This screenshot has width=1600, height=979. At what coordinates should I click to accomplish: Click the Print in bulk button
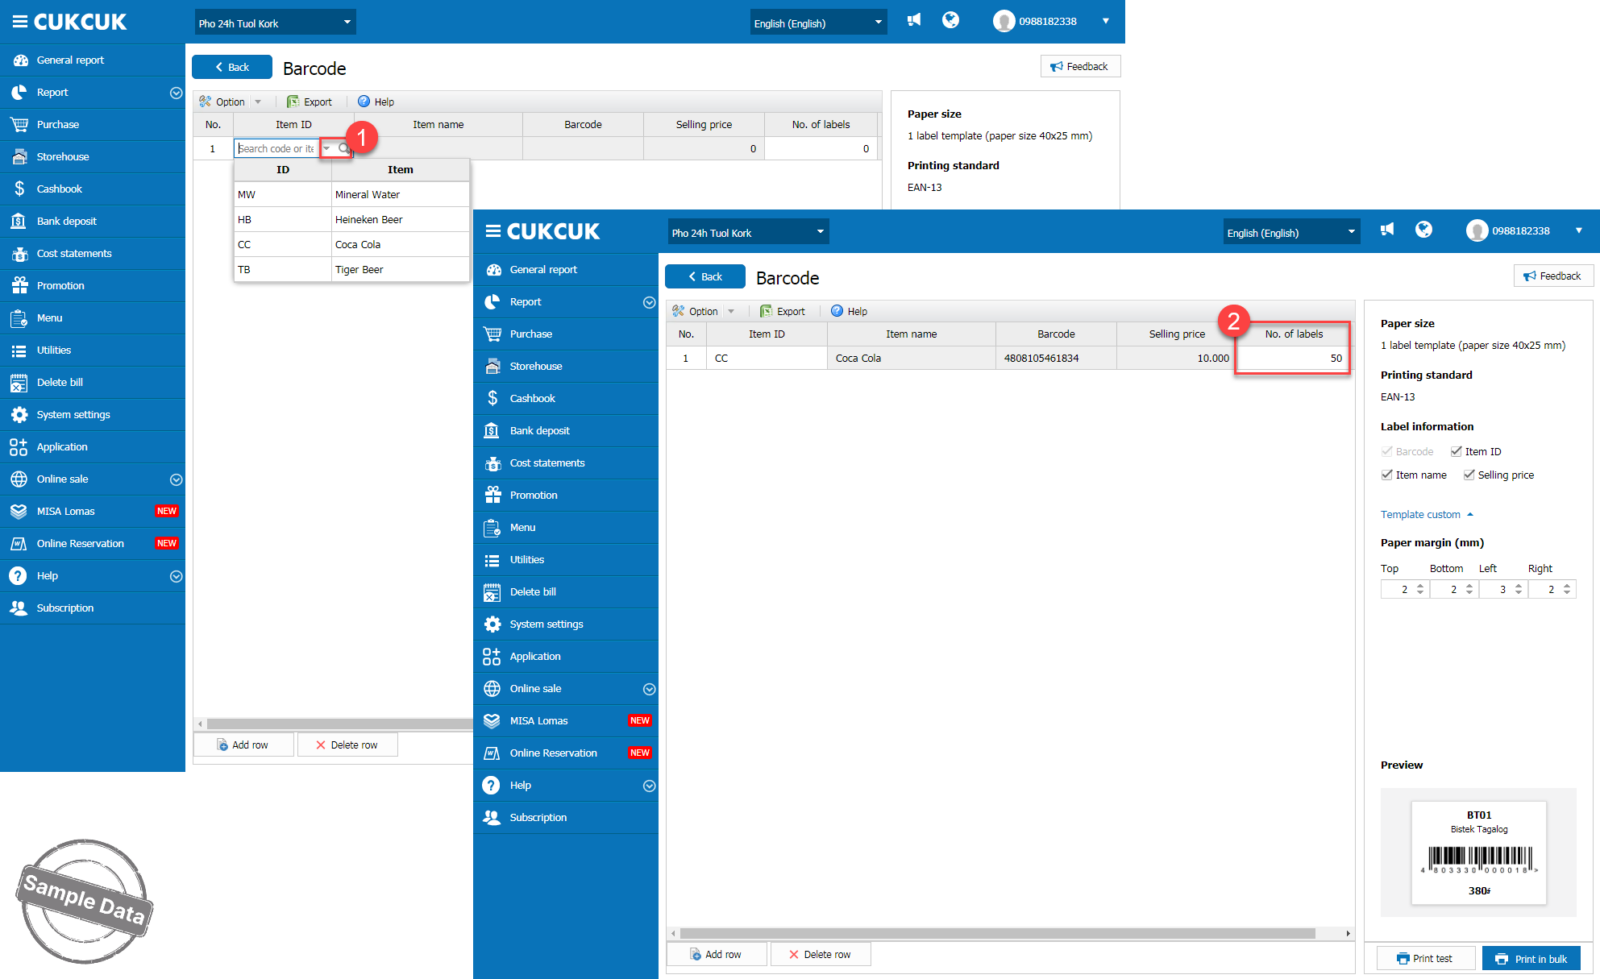1531,958
